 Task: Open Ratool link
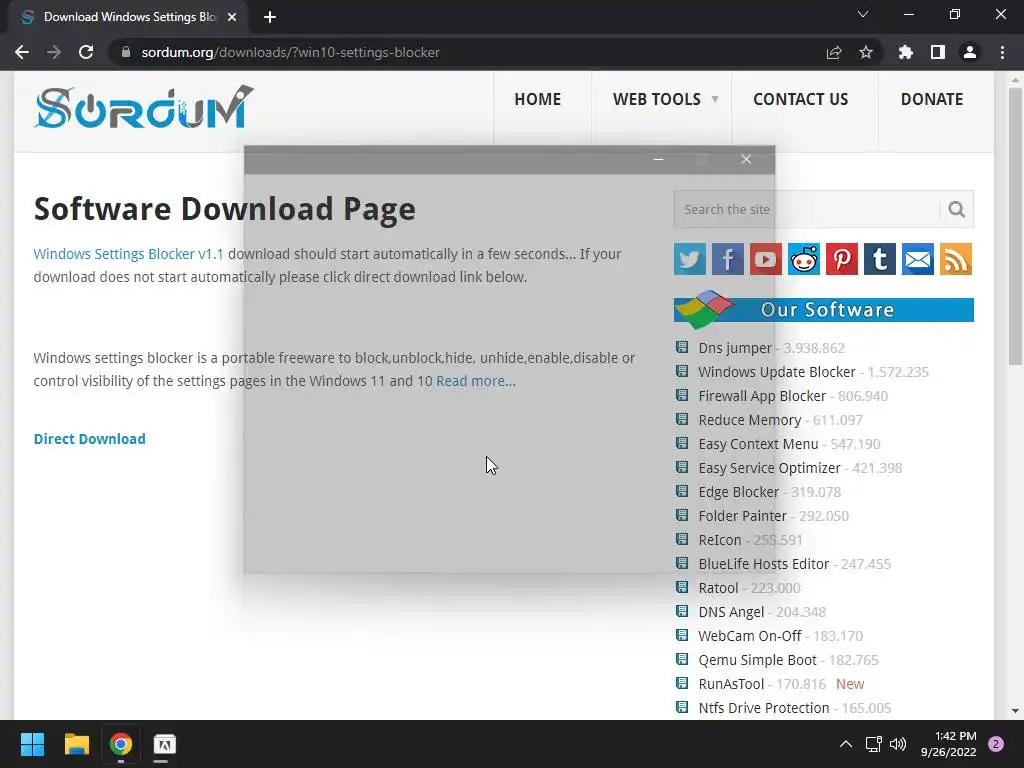click(x=718, y=588)
